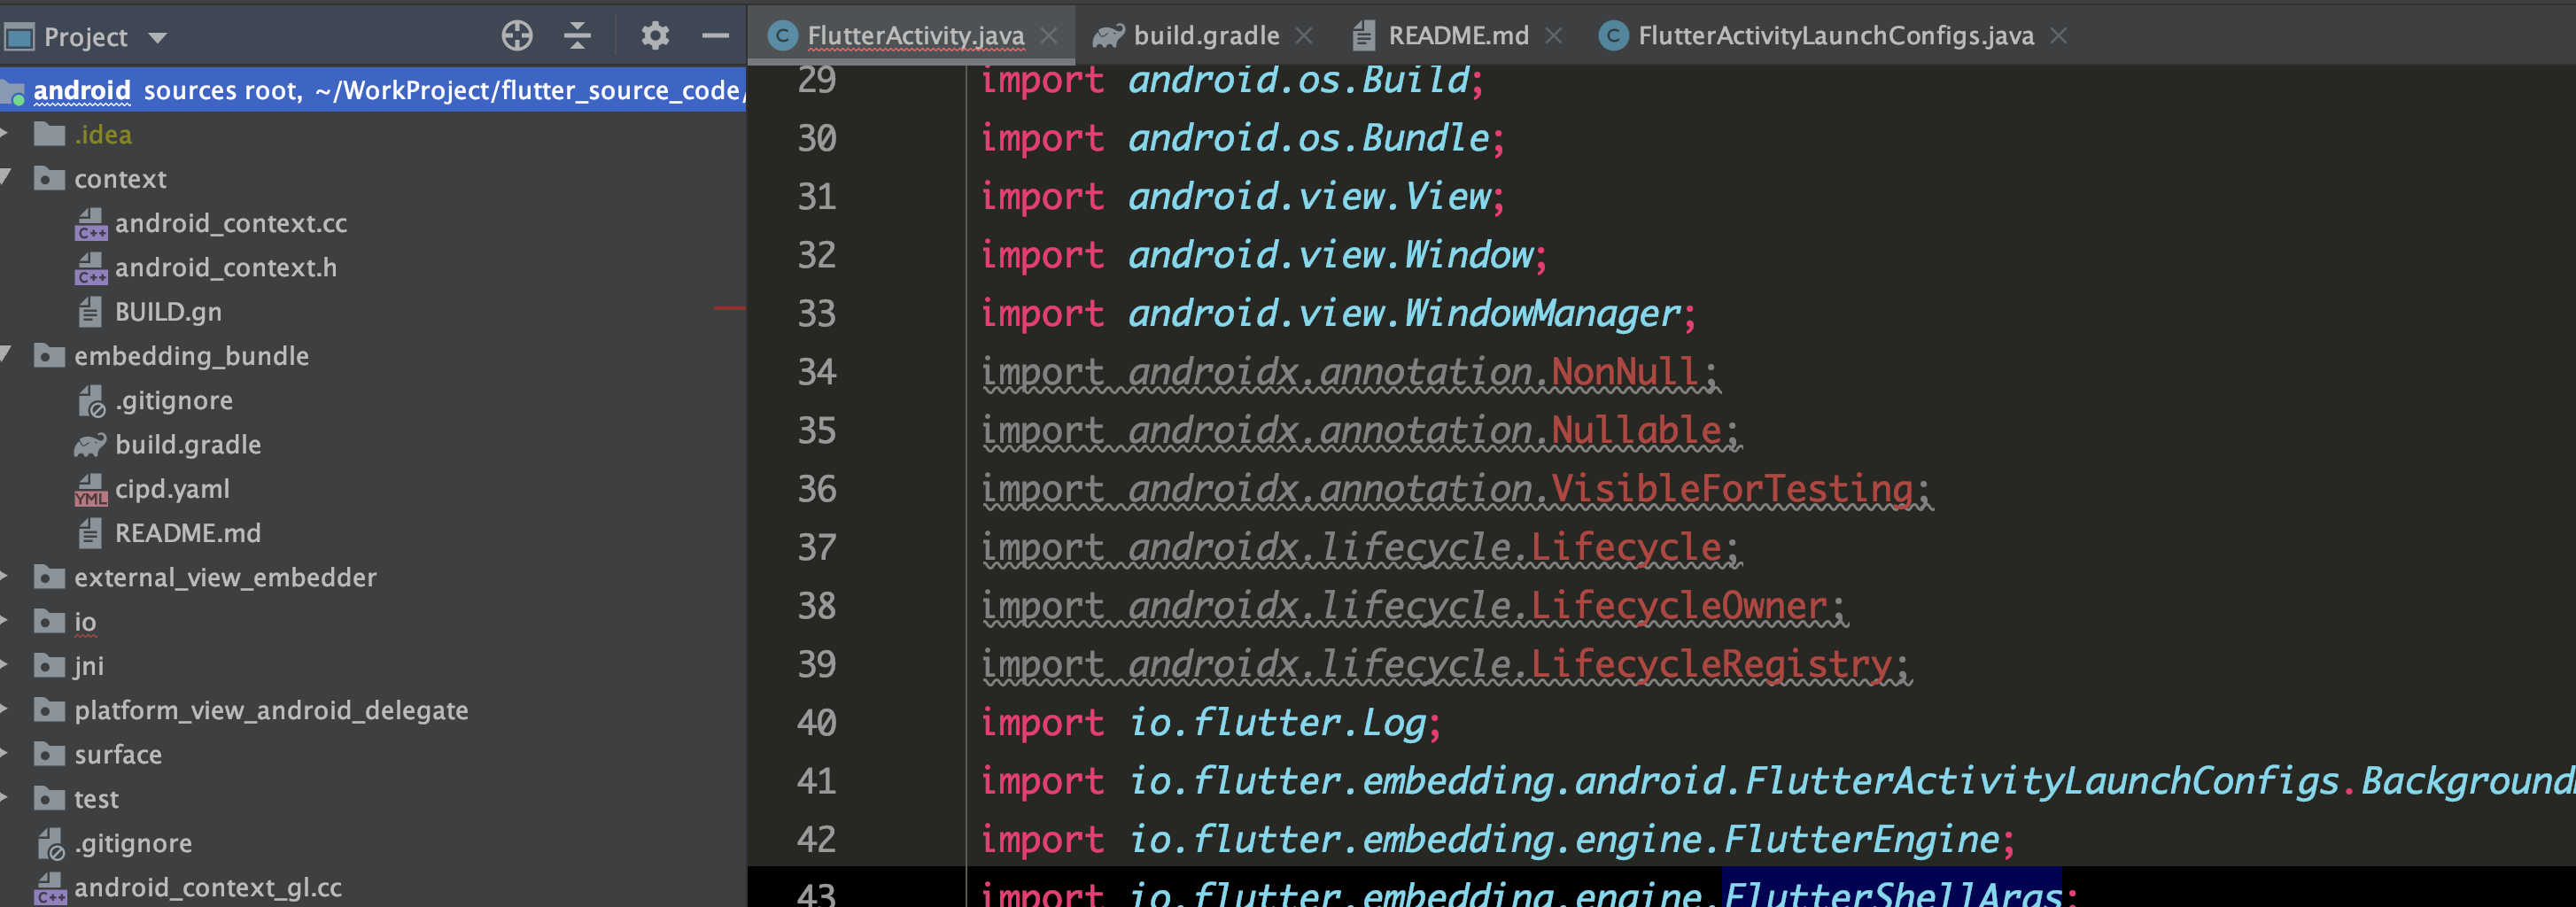
Task: Click the locate-opened-file crosshair icon
Action: 517,35
